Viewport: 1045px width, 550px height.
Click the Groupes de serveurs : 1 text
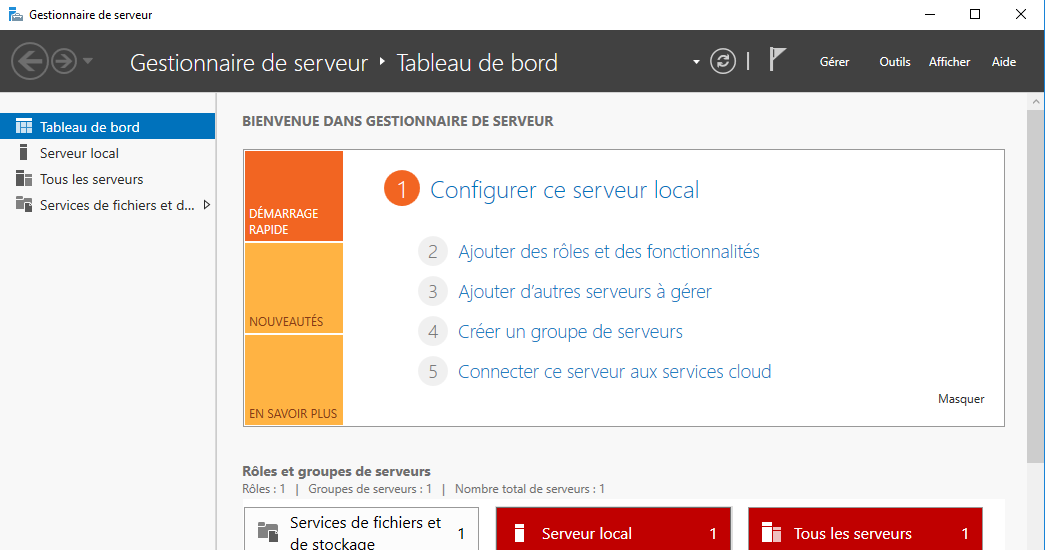(x=370, y=489)
